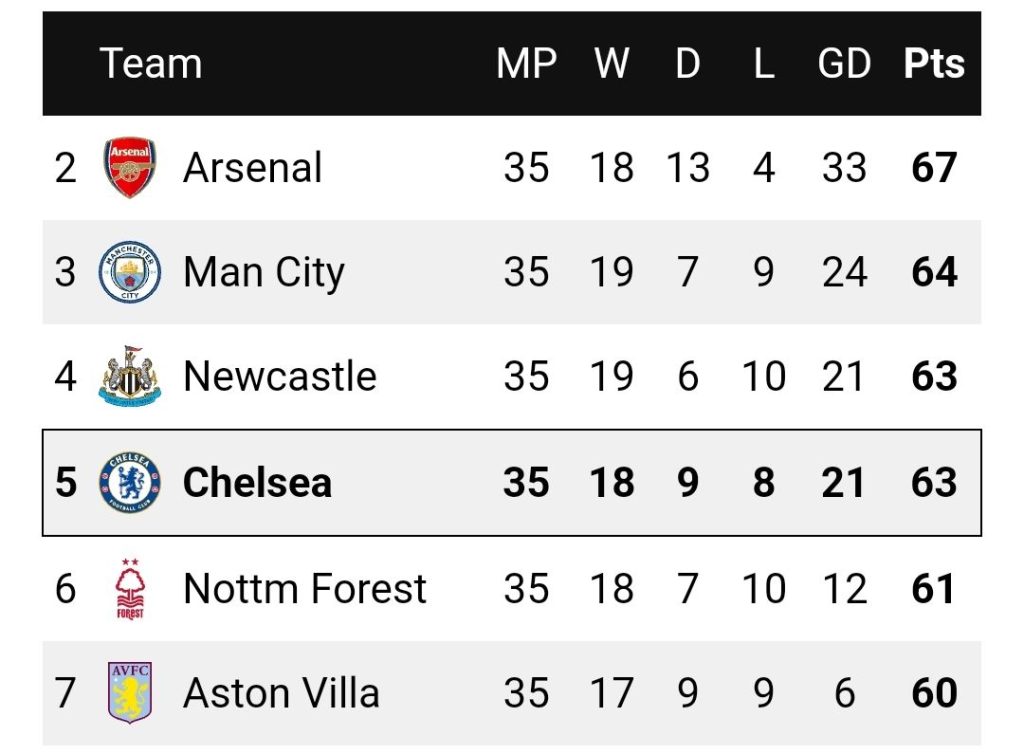
Task: Open the Aston Villa team name
Action: click(x=281, y=693)
